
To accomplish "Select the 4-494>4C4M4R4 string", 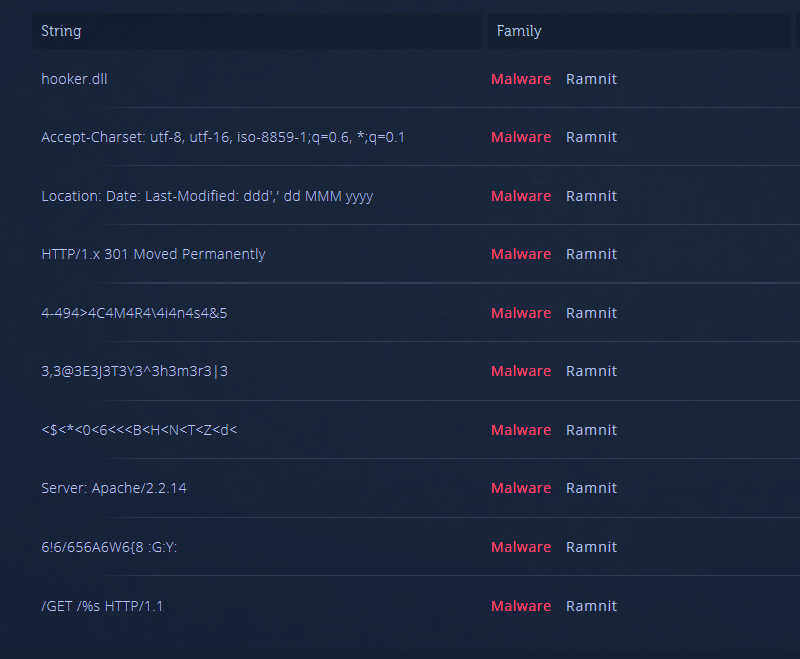I will pyautogui.click(x=134, y=313).
